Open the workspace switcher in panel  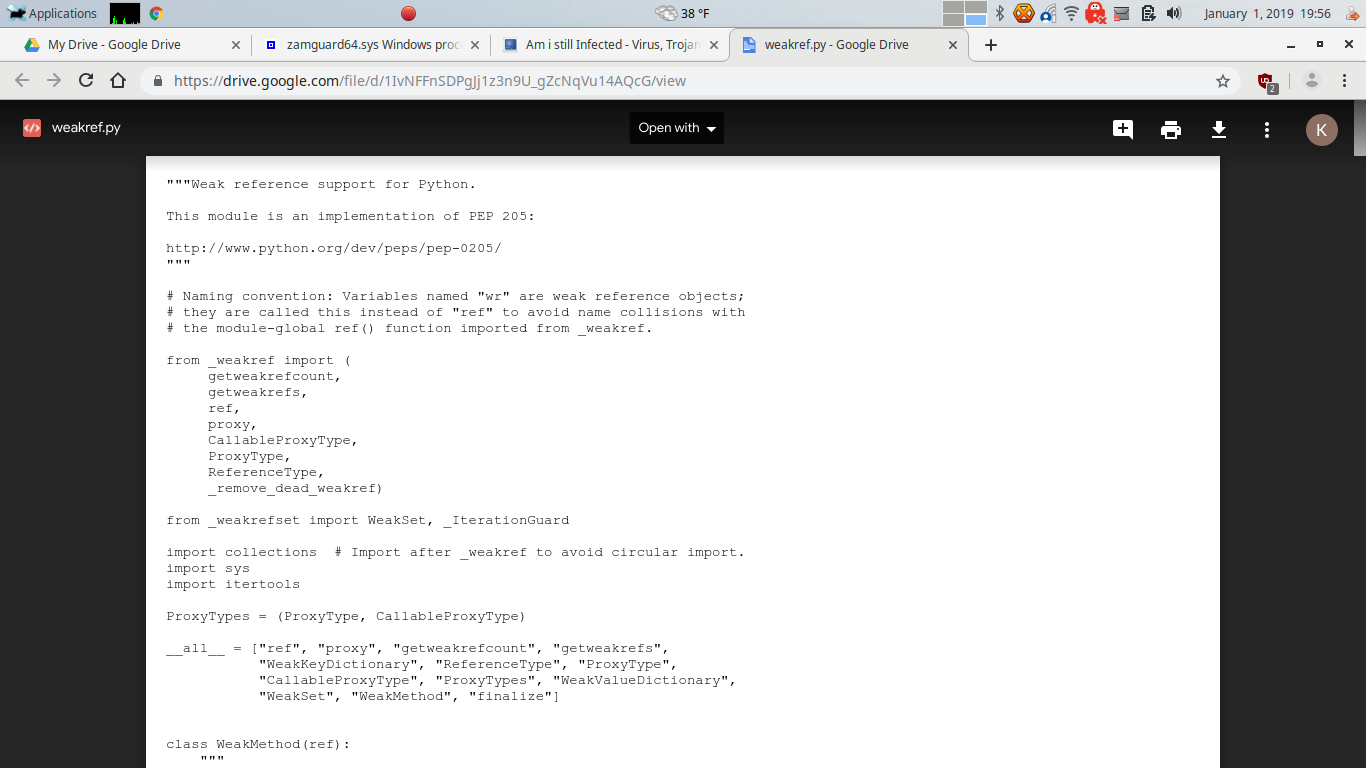pos(965,13)
